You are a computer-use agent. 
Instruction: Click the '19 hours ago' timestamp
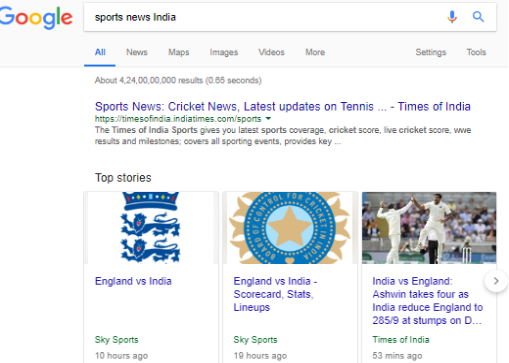pyautogui.click(x=260, y=356)
